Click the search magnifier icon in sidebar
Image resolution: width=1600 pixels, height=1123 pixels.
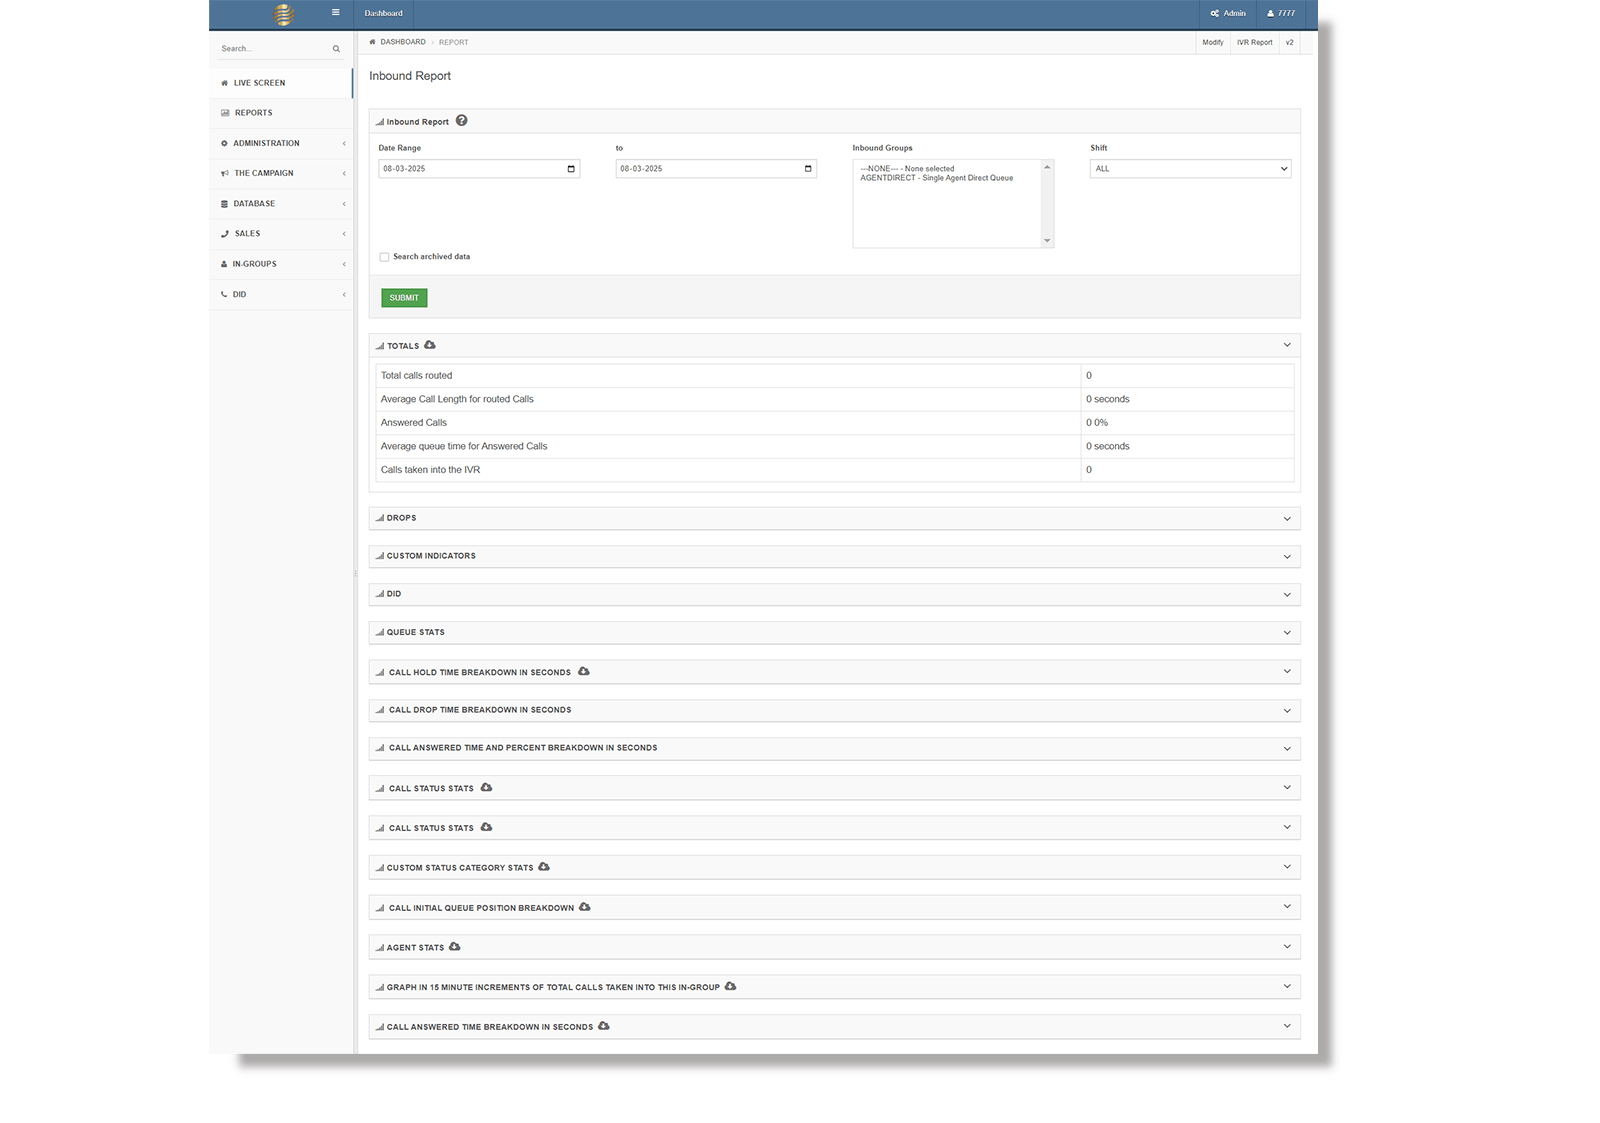coord(336,49)
